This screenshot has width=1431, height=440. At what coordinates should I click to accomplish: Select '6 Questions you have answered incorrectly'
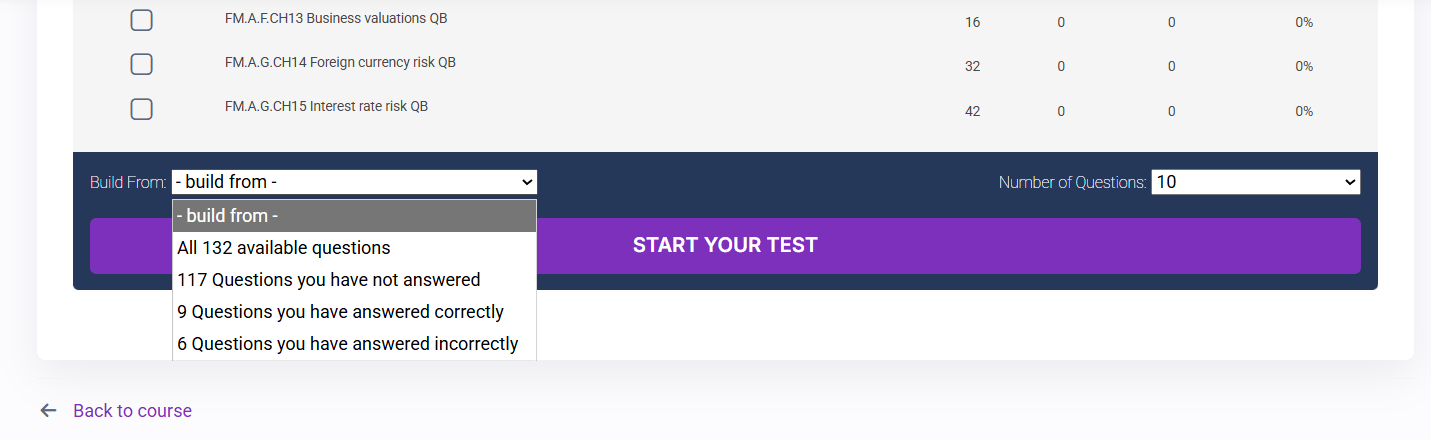pyautogui.click(x=354, y=344)
